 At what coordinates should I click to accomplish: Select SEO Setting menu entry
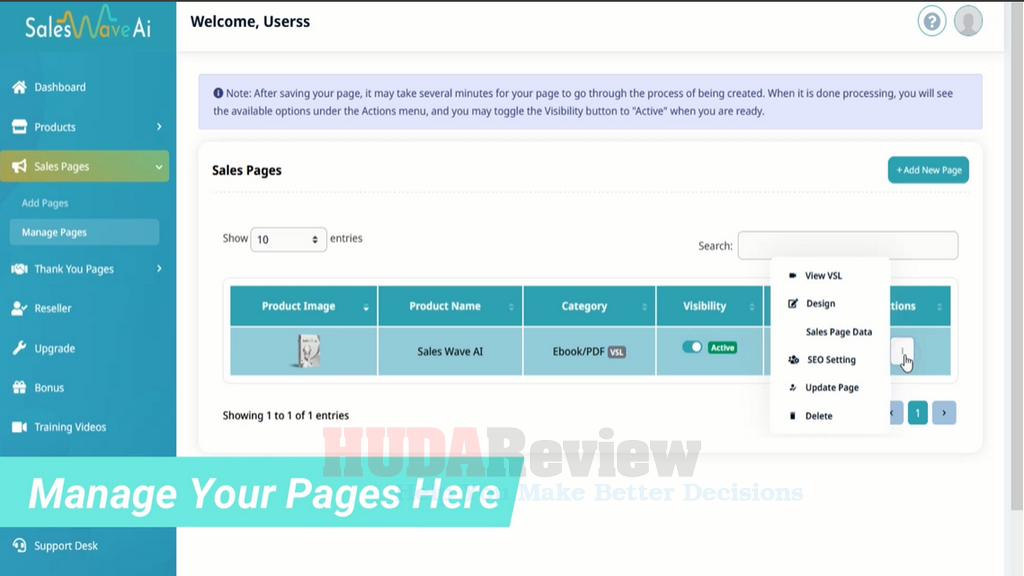(x=829, y=360)
